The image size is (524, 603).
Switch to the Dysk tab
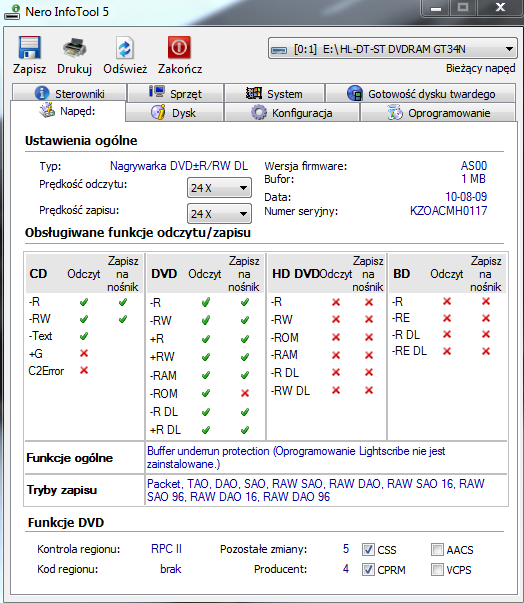pyautogui.click(x=174, y=113)
